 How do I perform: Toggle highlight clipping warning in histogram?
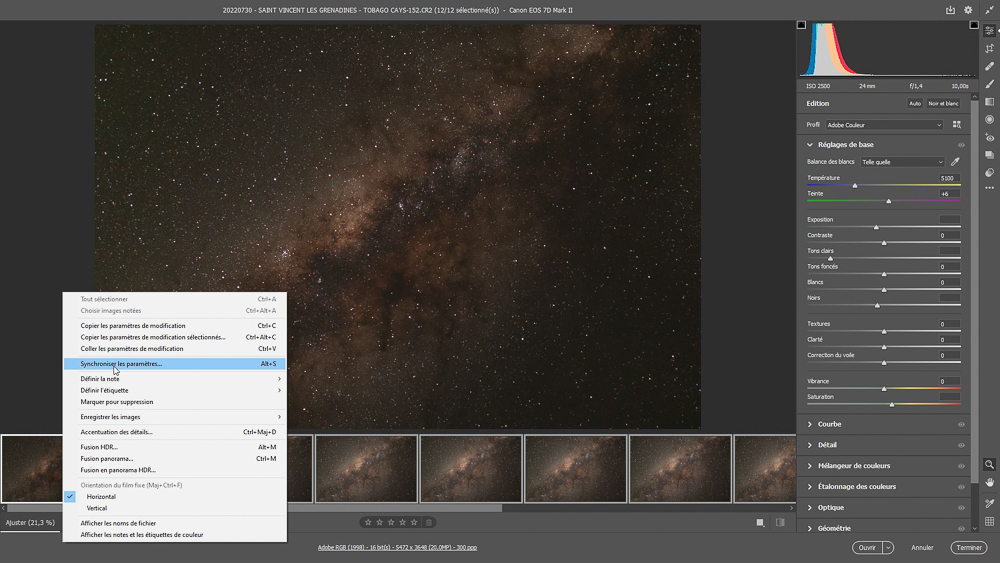tap(974, 25)
